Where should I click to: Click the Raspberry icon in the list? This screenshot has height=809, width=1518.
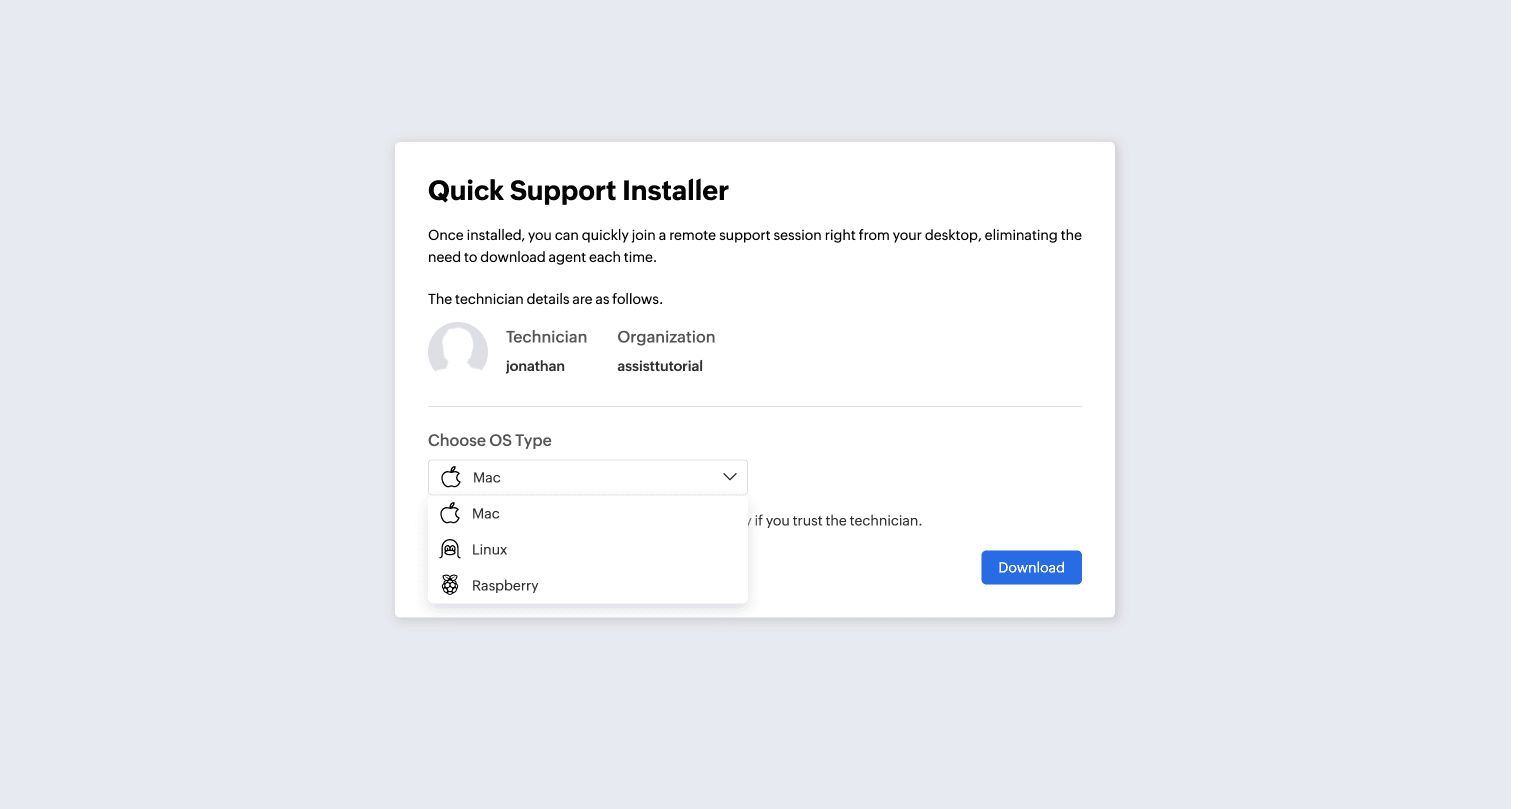pos(450,585)
